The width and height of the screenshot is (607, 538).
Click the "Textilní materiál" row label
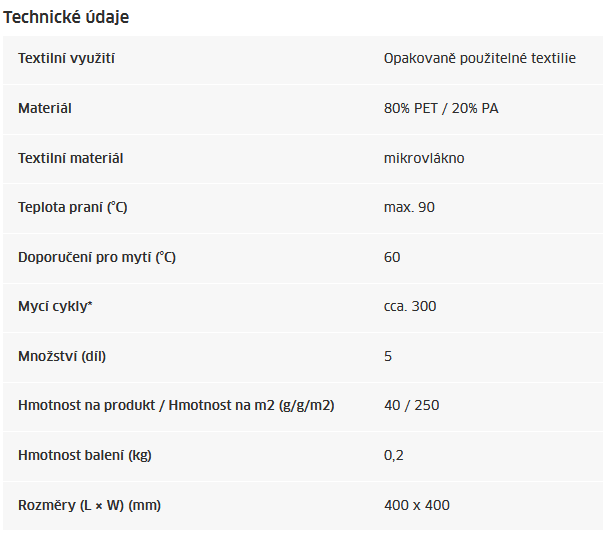click(x=71, y=158)
